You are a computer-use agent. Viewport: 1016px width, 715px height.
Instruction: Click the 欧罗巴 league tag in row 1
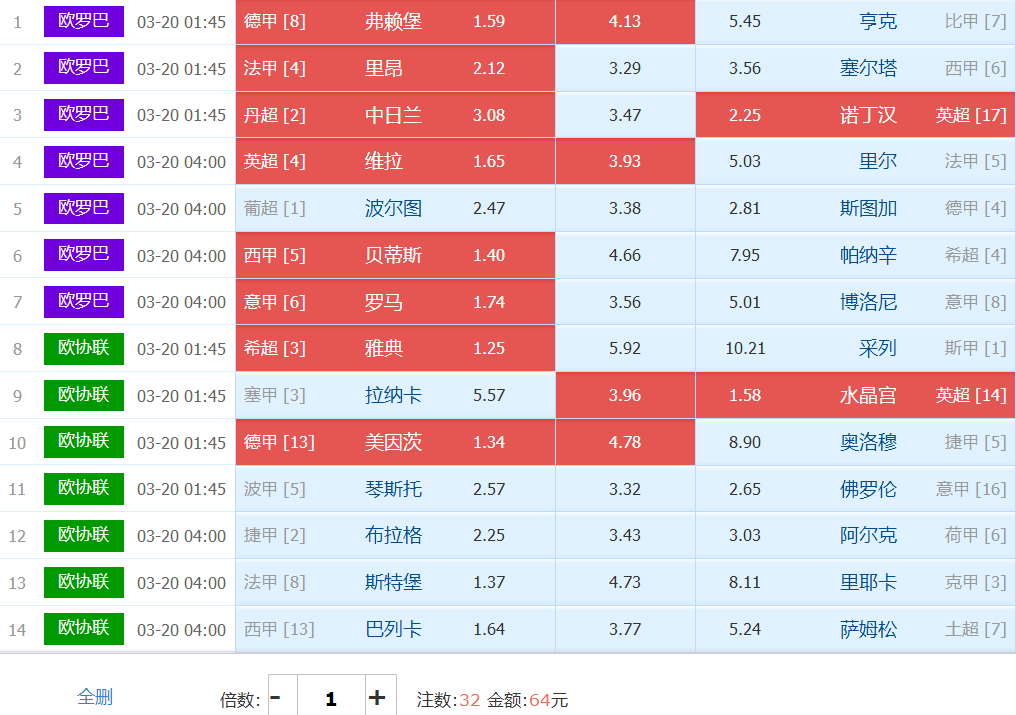pos(84,21)
